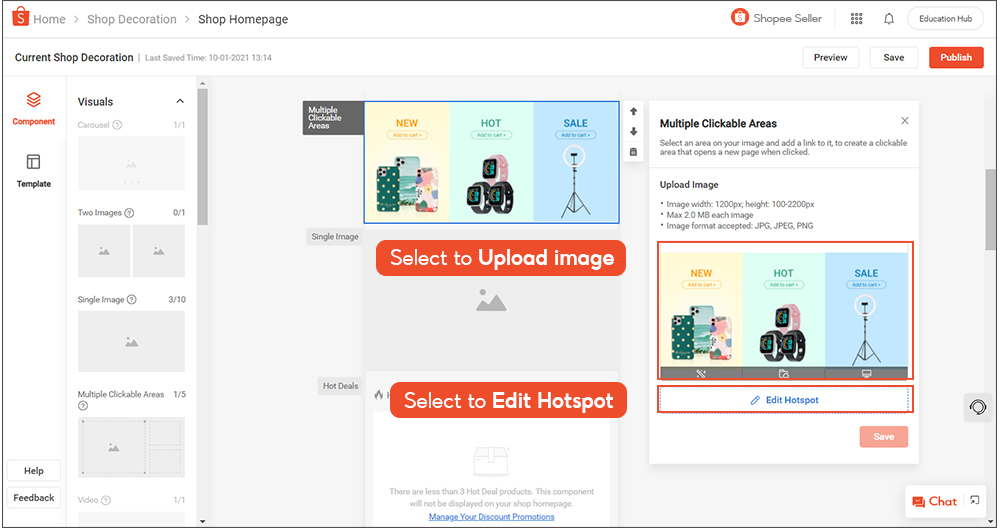The height and width of the screenshot is (528, 1000).
Task: Move component up with arrow icon
Action: pos(633,111)
